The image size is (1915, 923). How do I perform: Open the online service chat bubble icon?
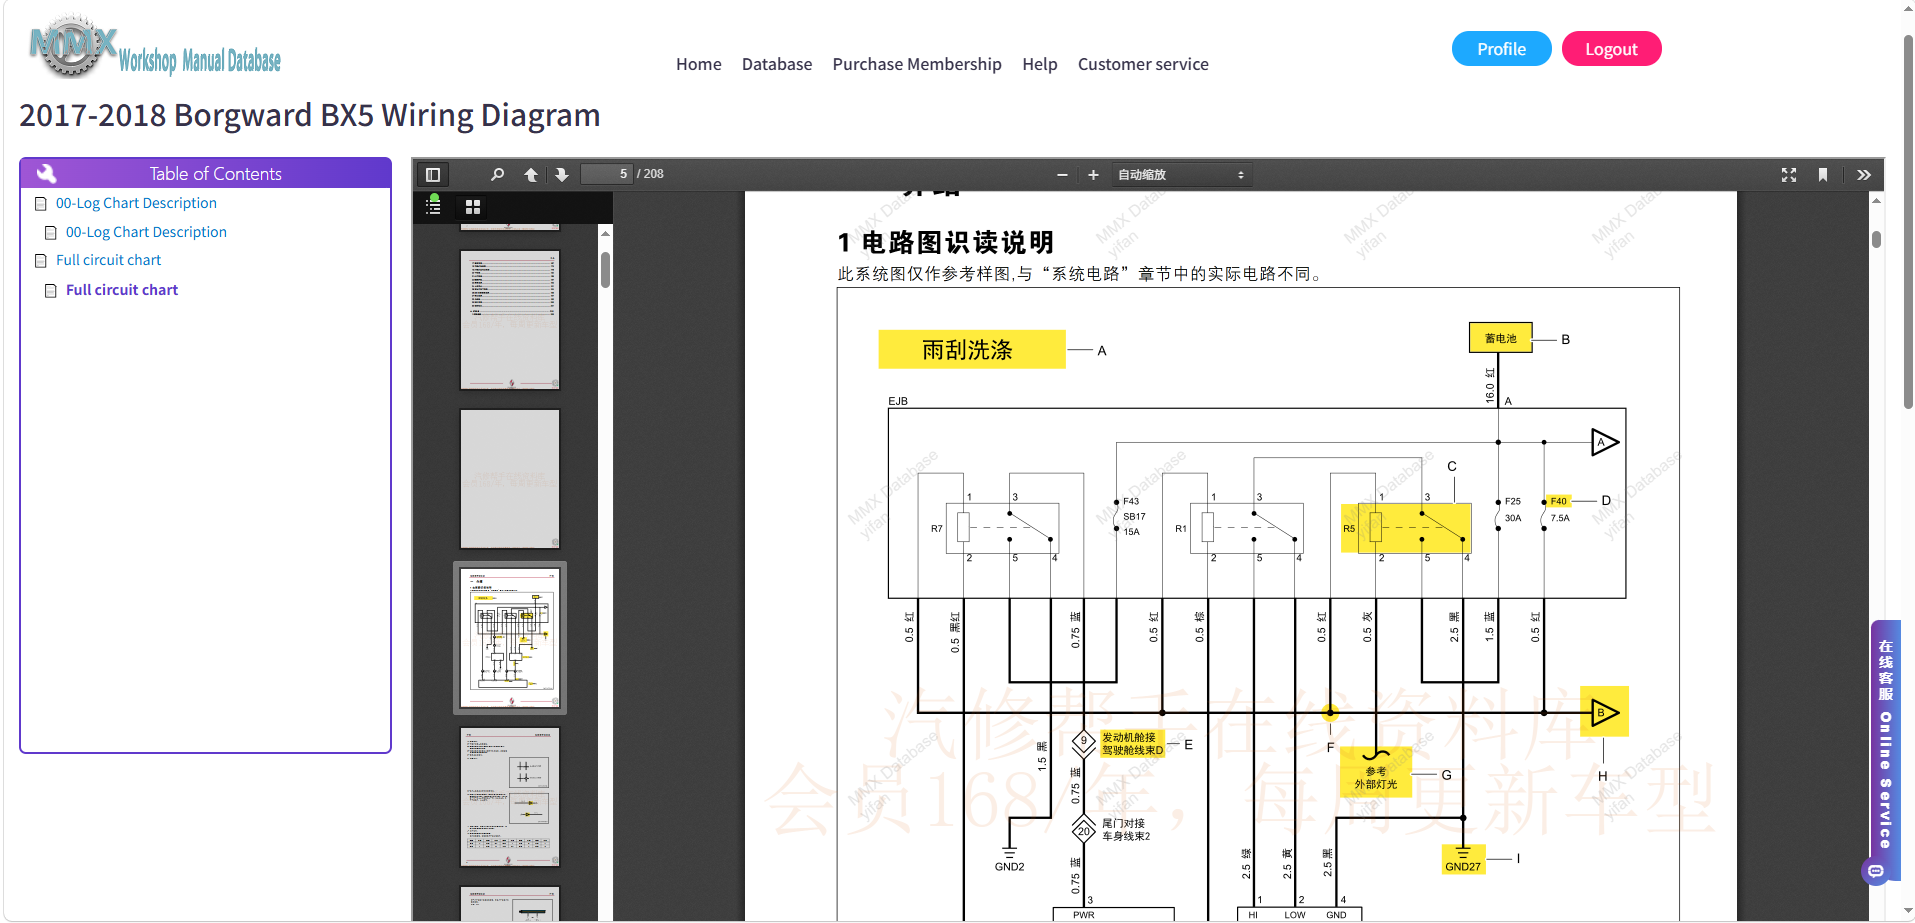pos(1876,872)
